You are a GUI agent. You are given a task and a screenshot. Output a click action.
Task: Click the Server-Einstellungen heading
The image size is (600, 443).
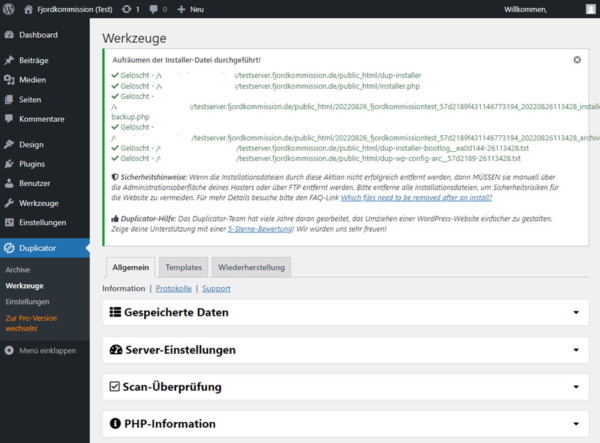(181, 350)
